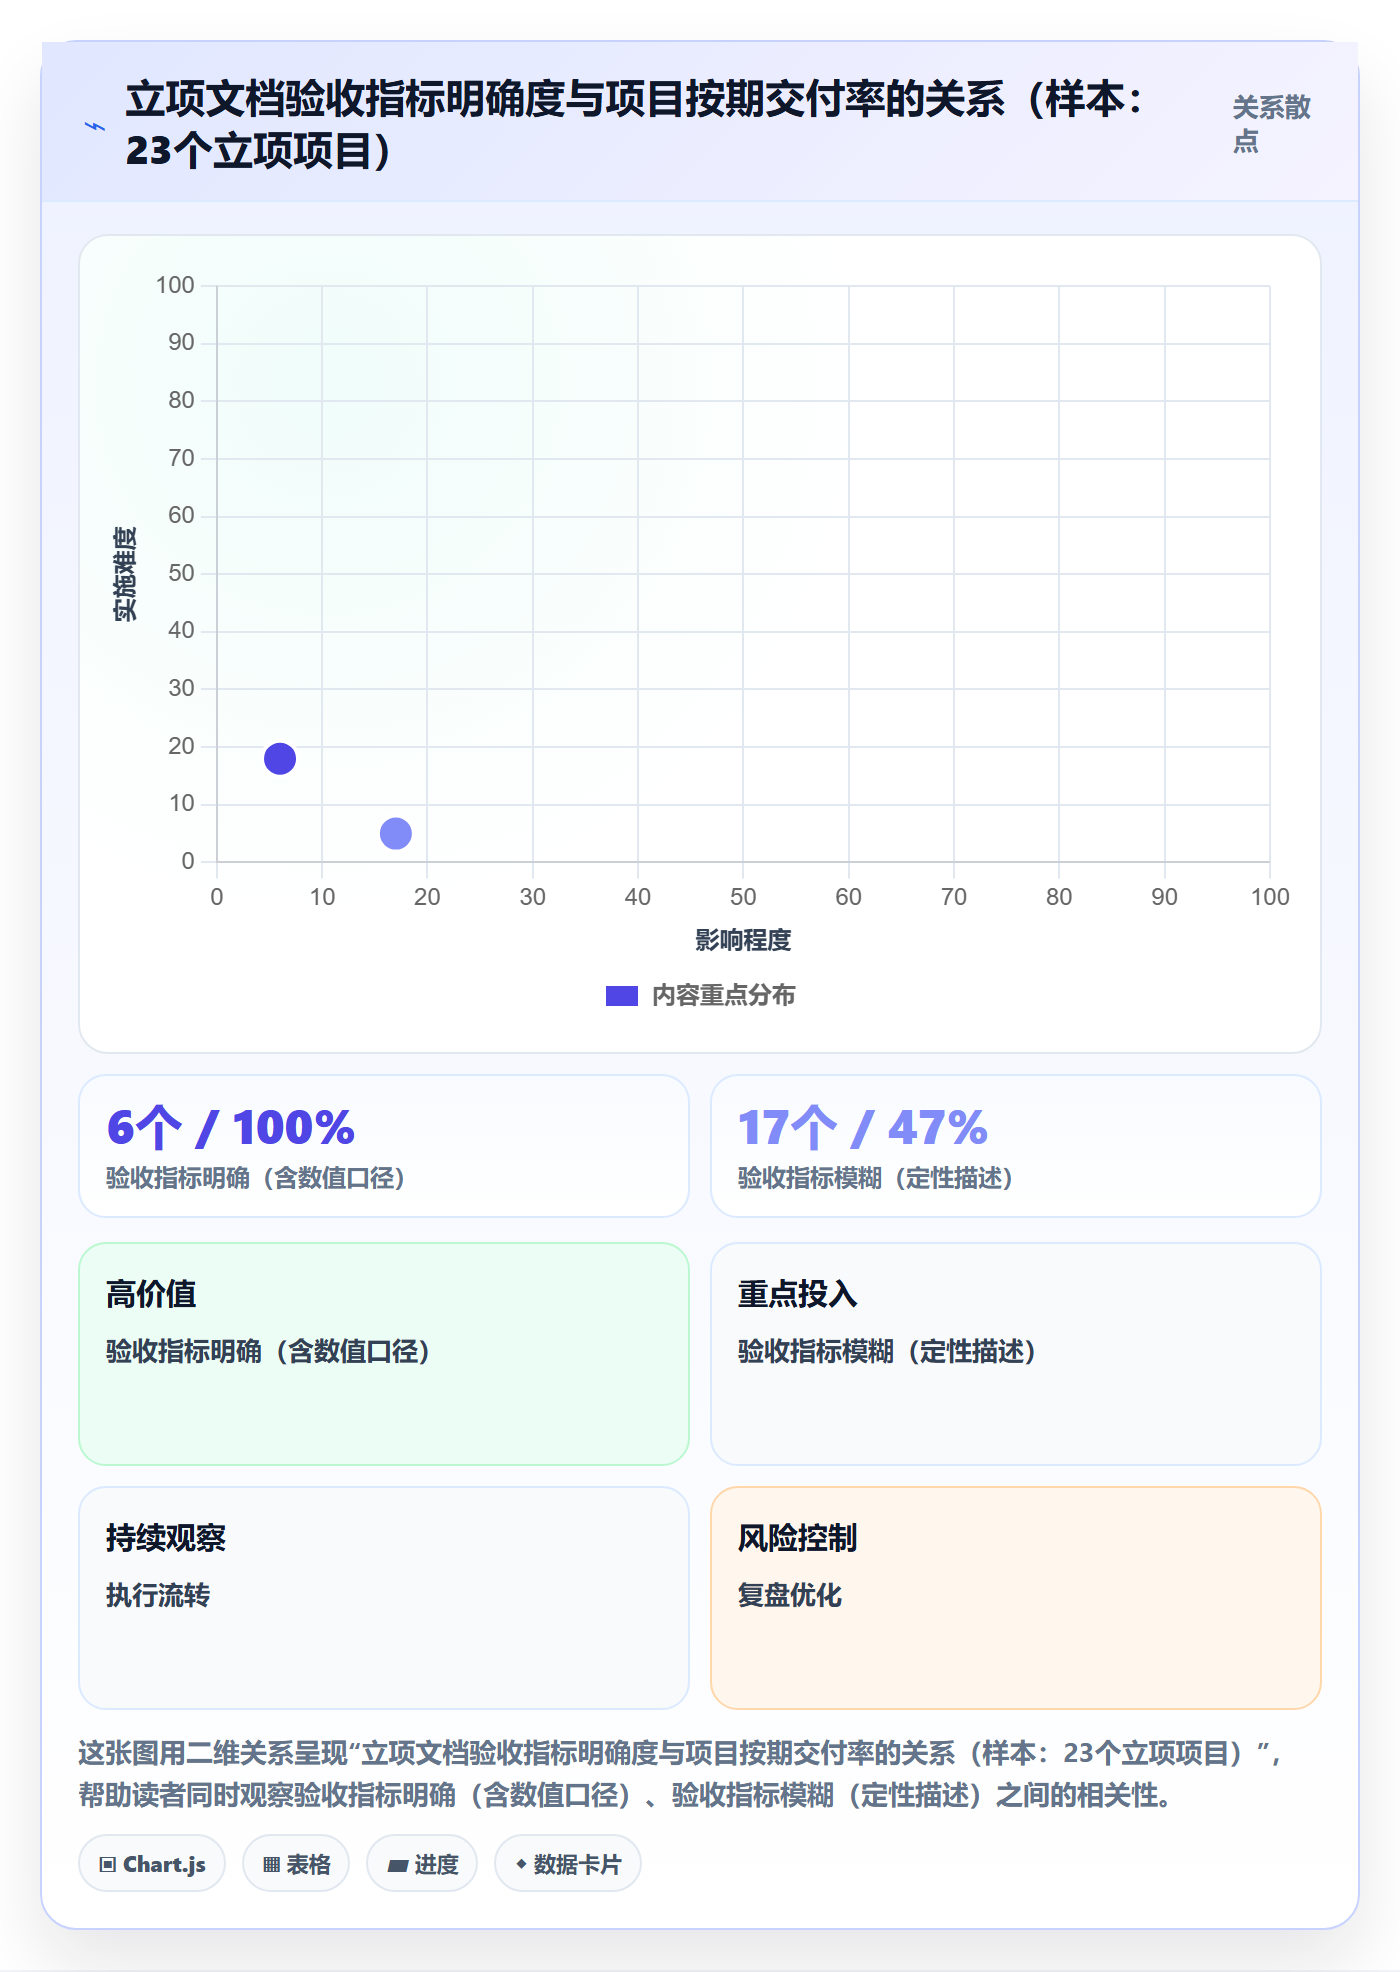
Task: Click the x-axis tick label 50
Action: tap(743, 897)
